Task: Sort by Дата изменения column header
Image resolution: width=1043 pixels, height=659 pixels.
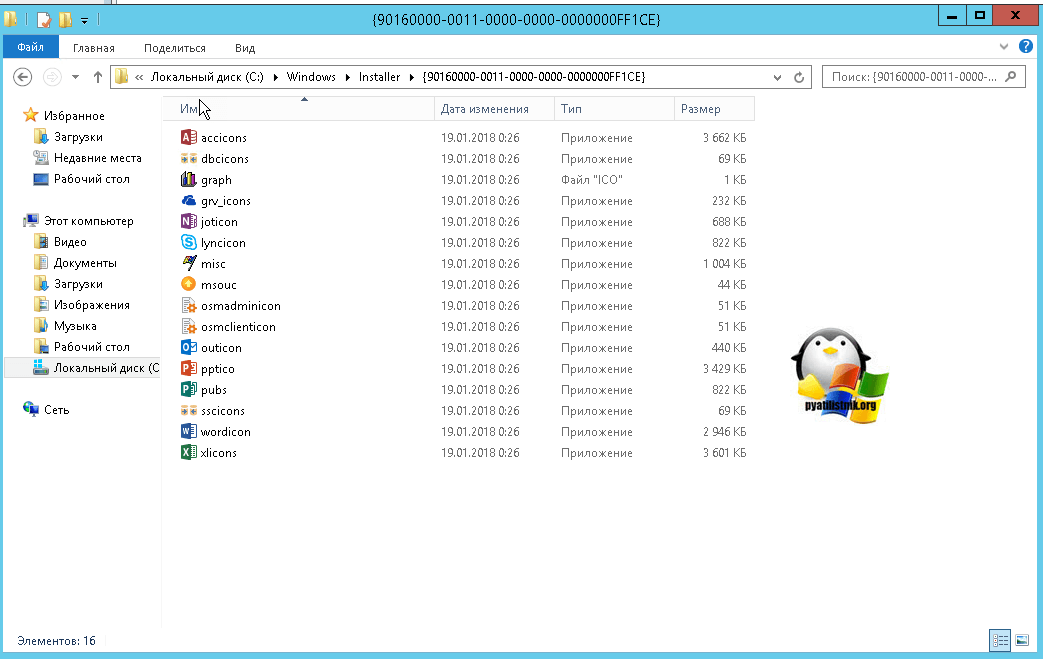Action: pyautogui.click(x=484, y=109)
